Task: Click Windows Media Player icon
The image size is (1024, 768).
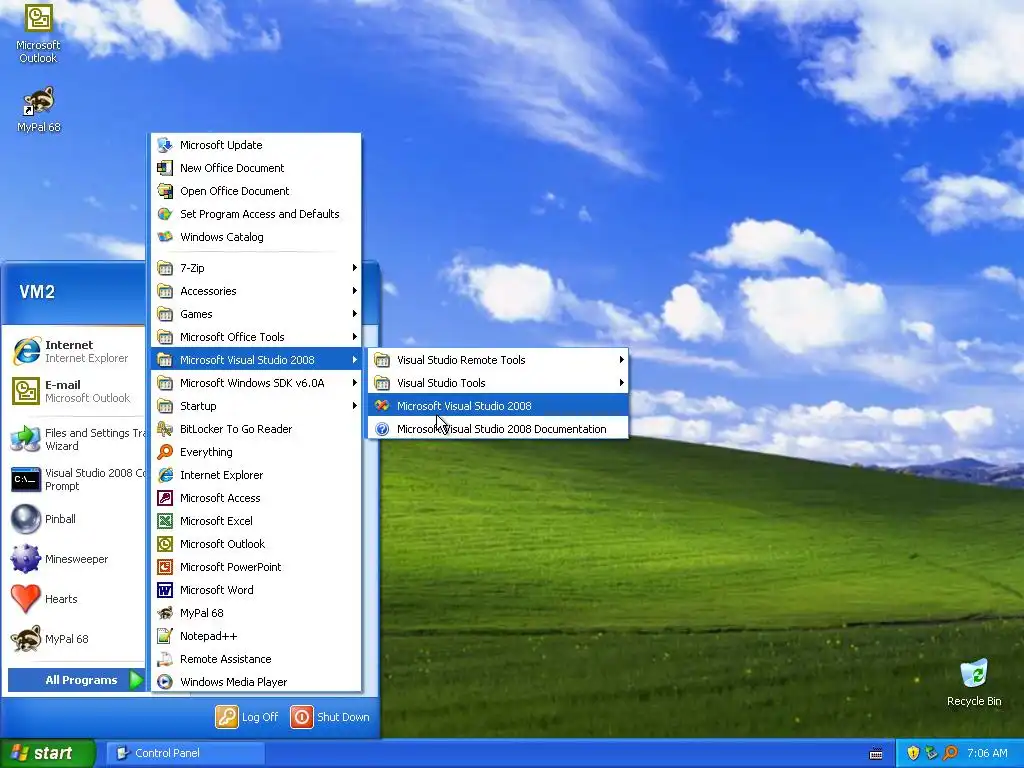Action: point(165,682)
